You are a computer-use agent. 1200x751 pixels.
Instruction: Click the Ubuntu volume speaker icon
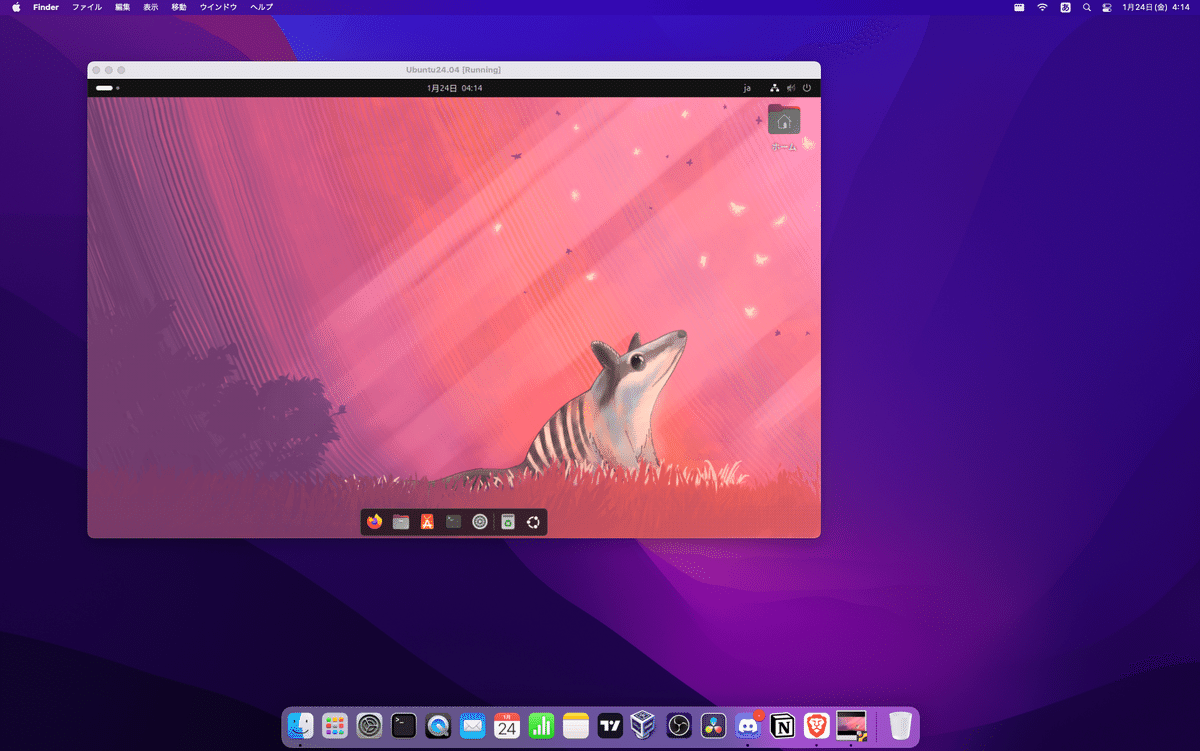point(791,88)
